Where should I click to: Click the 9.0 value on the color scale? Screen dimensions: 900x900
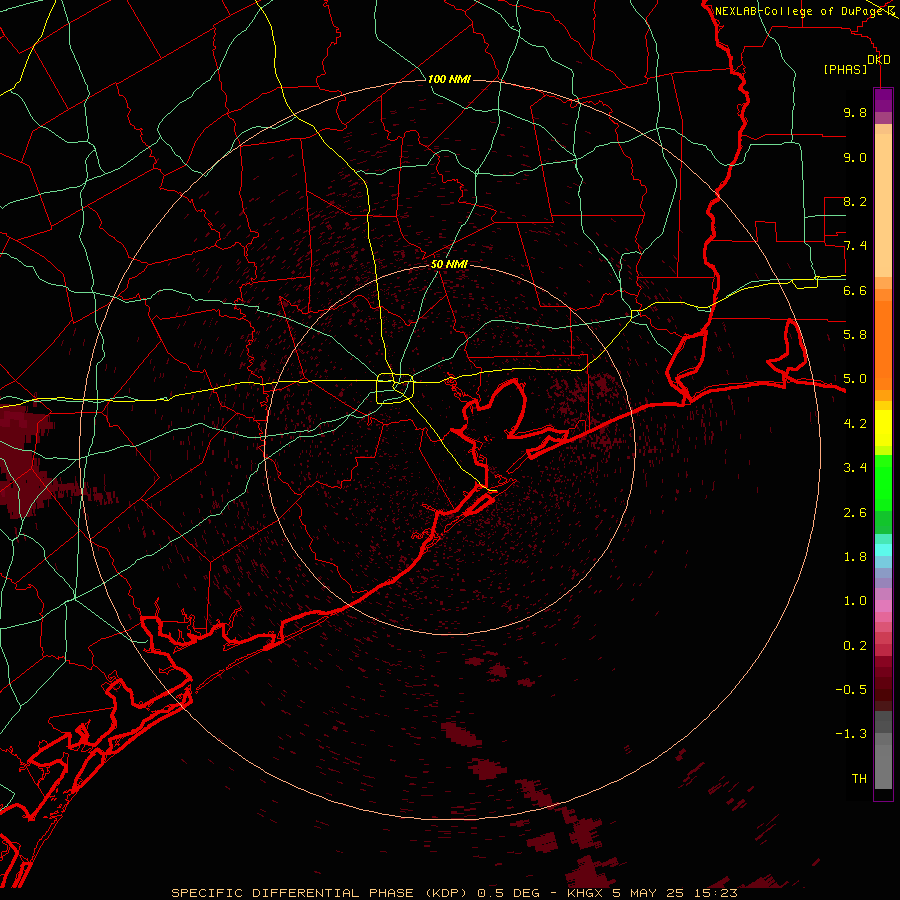tap(855, 157)
